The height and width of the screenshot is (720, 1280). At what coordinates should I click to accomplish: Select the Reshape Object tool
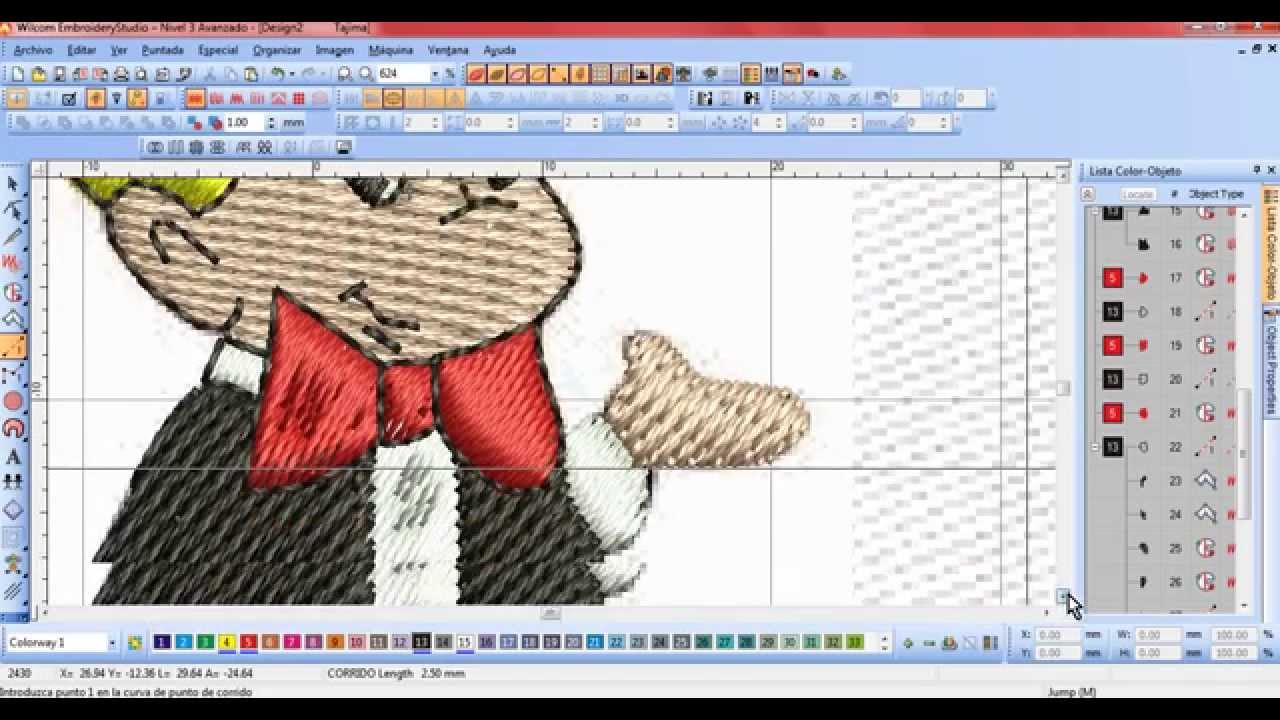click(x=13, y=210)
